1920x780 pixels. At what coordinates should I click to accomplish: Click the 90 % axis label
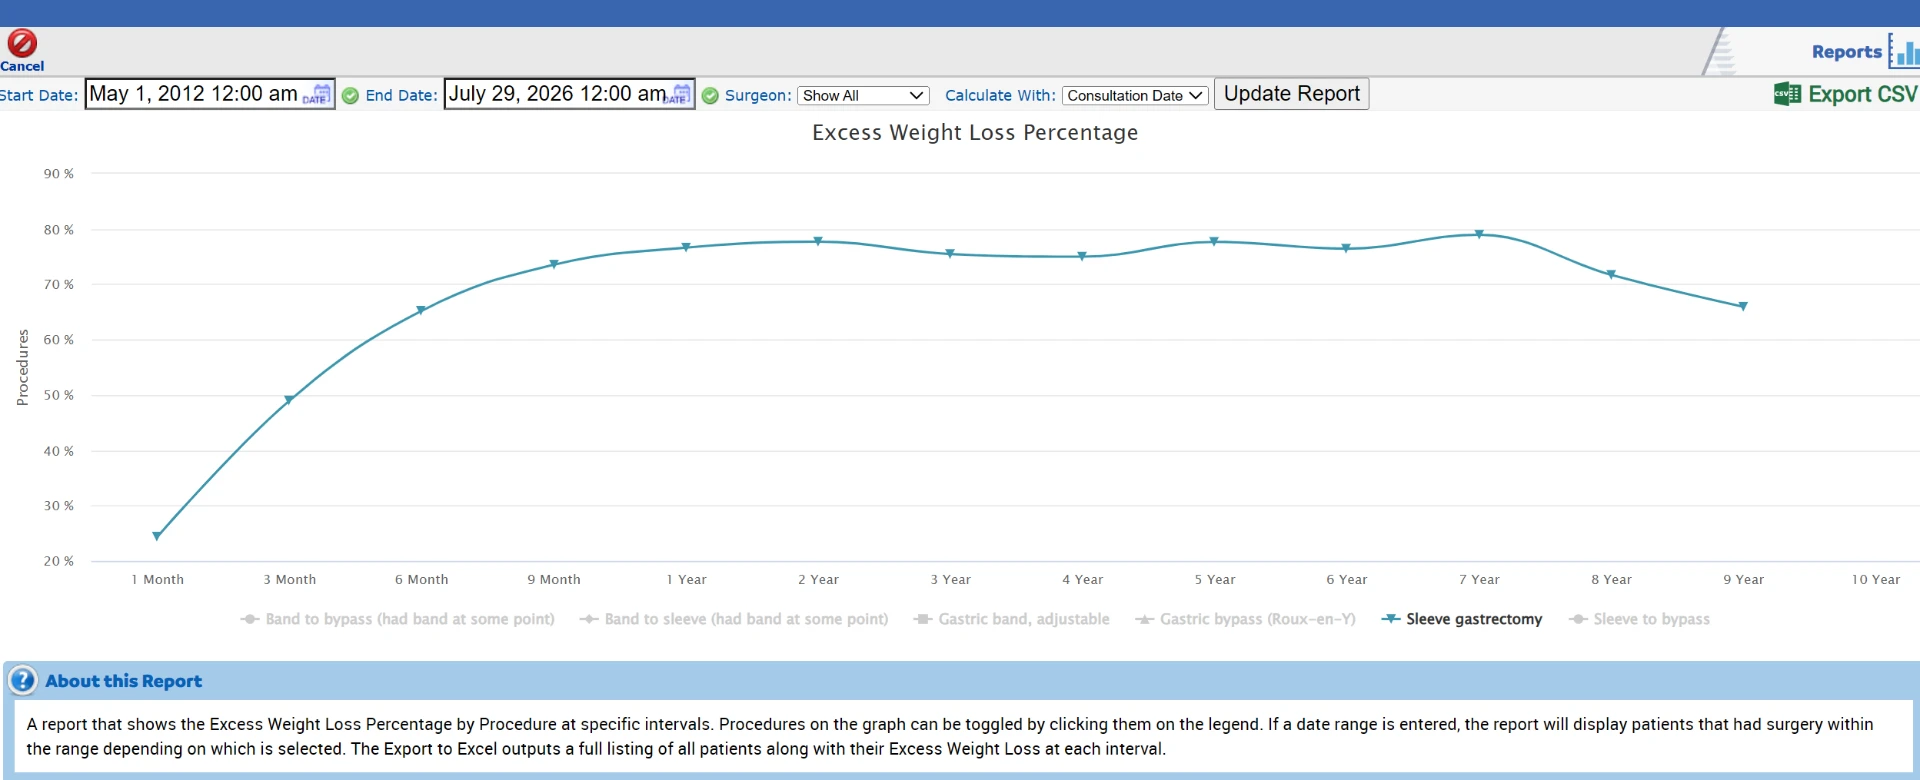click(x=58, y=174)
